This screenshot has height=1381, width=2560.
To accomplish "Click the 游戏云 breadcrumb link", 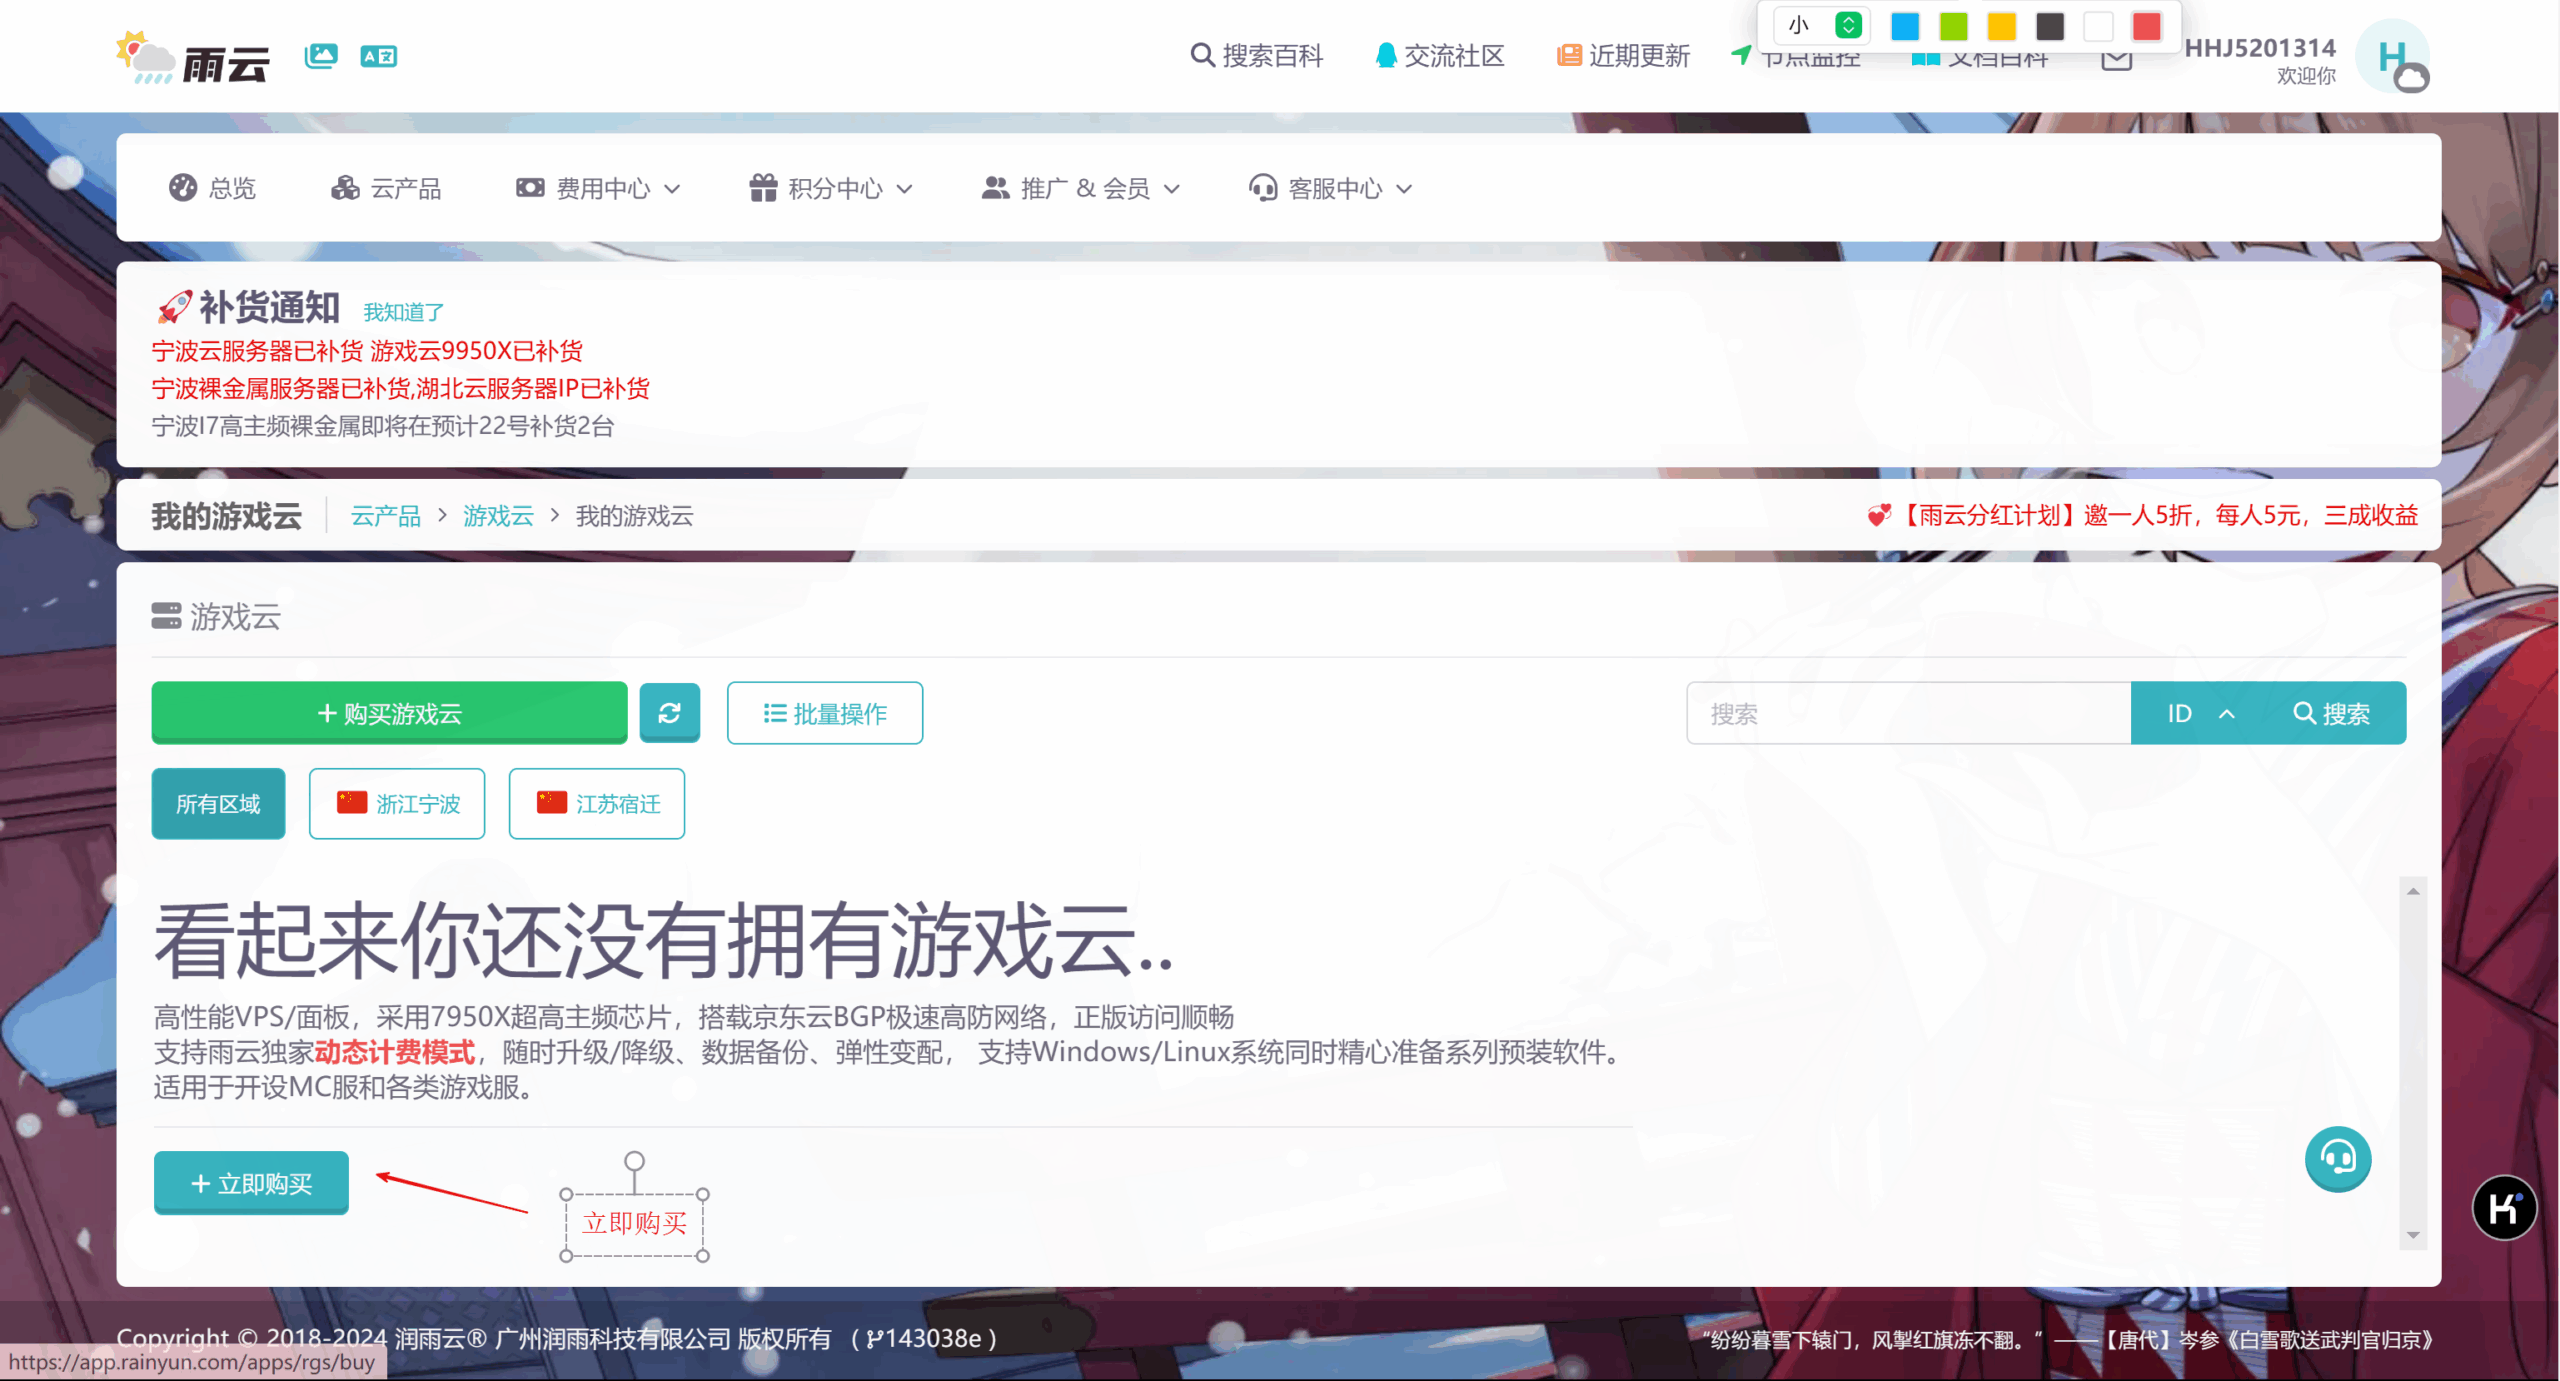I will click(498, 516).
